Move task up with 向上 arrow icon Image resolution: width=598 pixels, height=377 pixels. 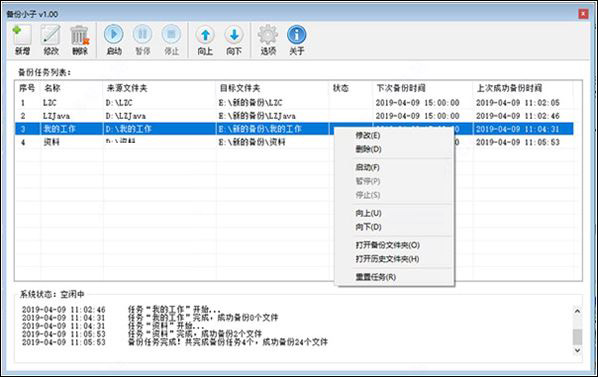[x=205, y=40]
